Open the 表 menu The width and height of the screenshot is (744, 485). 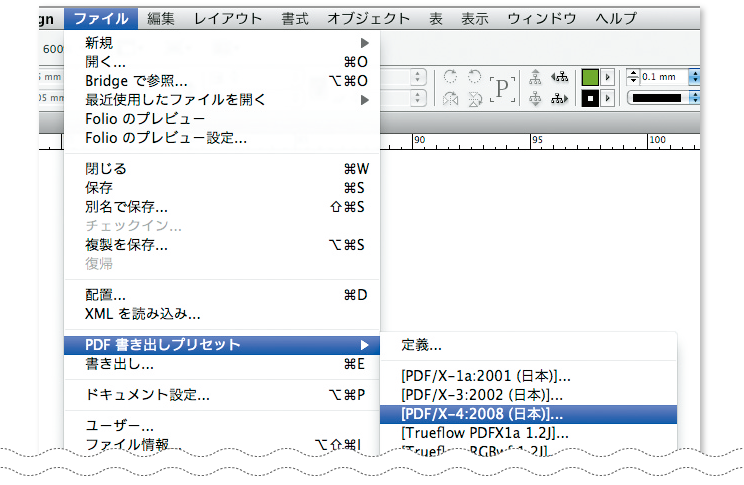click(436, 19)
